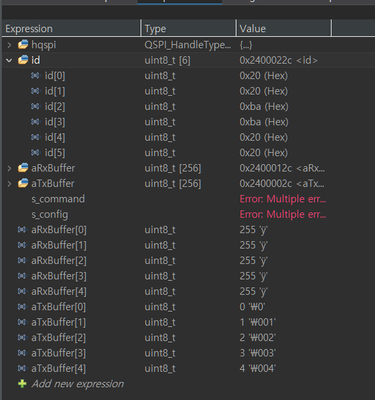Click the Expression column header
This screenshot has width=375, height=400.
coord(71,28)
